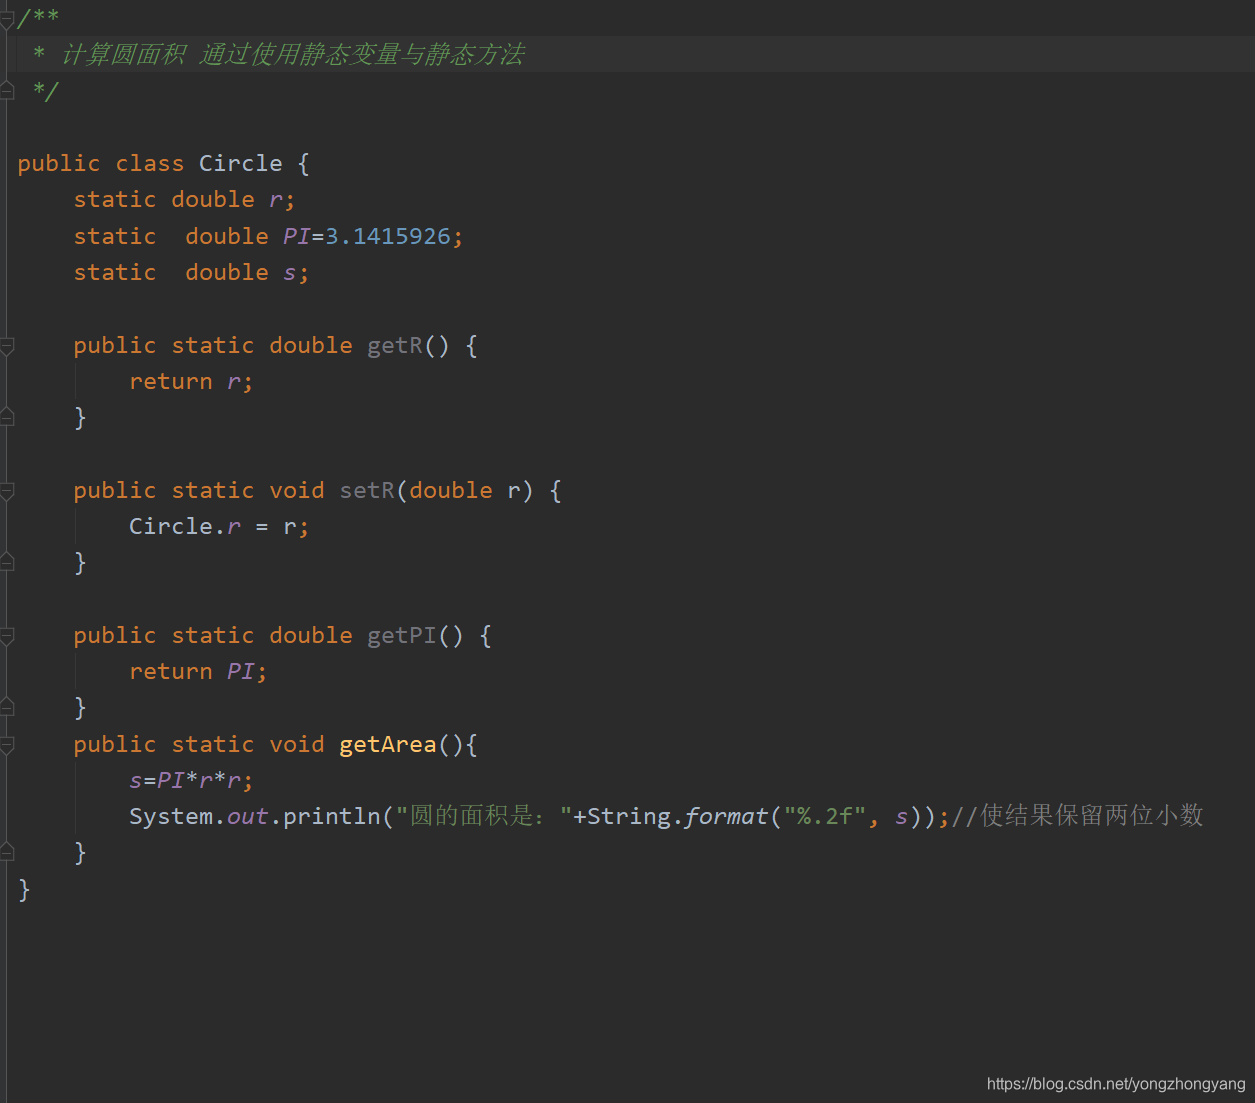Click the PI field name in its declaration
Screen dimensions: 1255x1103
[296, 236]
